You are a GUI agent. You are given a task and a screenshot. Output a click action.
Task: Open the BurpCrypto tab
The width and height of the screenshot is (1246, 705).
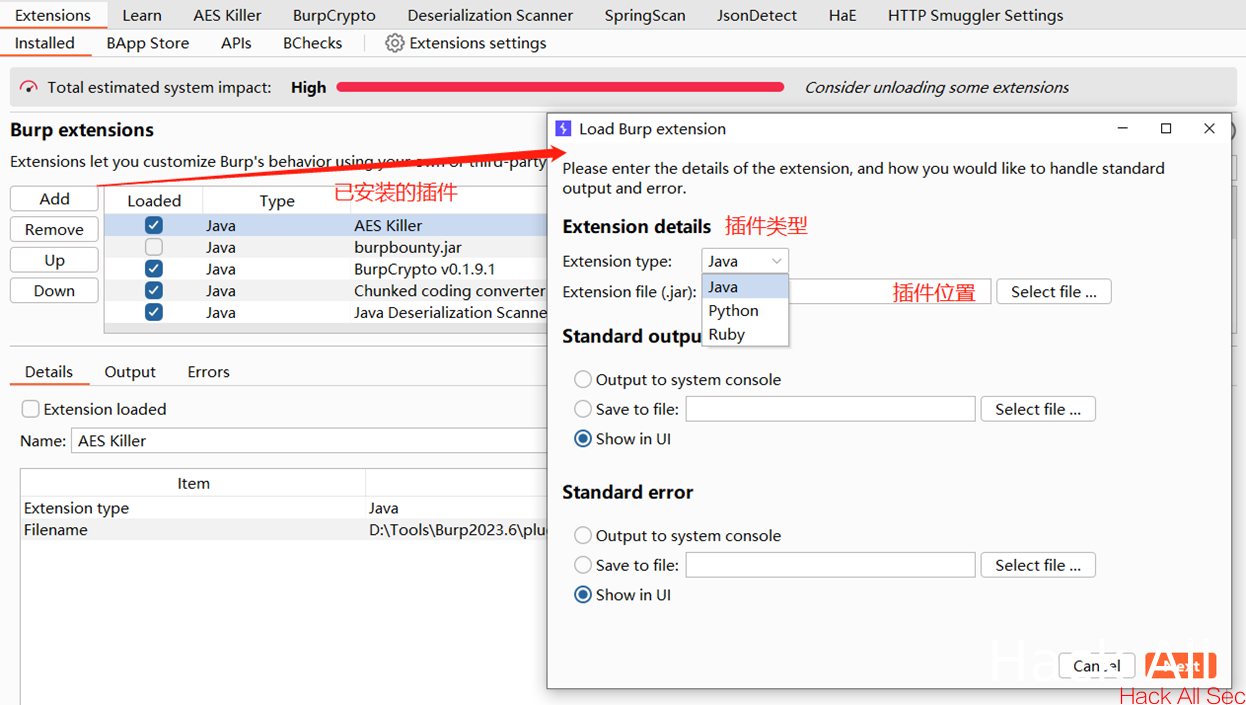click(x=334, y=15)
